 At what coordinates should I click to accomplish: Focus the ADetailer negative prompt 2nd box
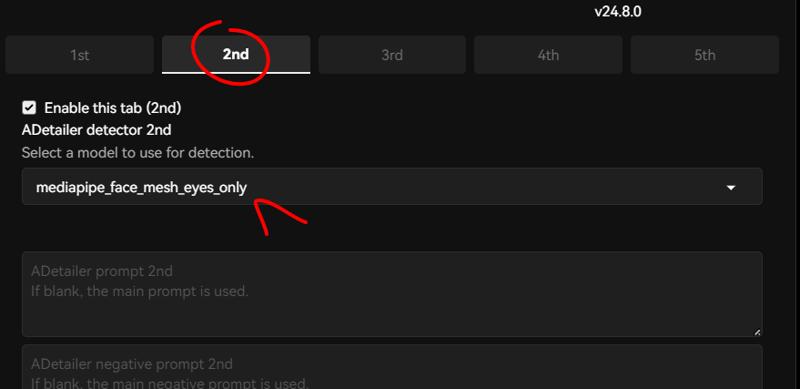(x=392, y=367)
